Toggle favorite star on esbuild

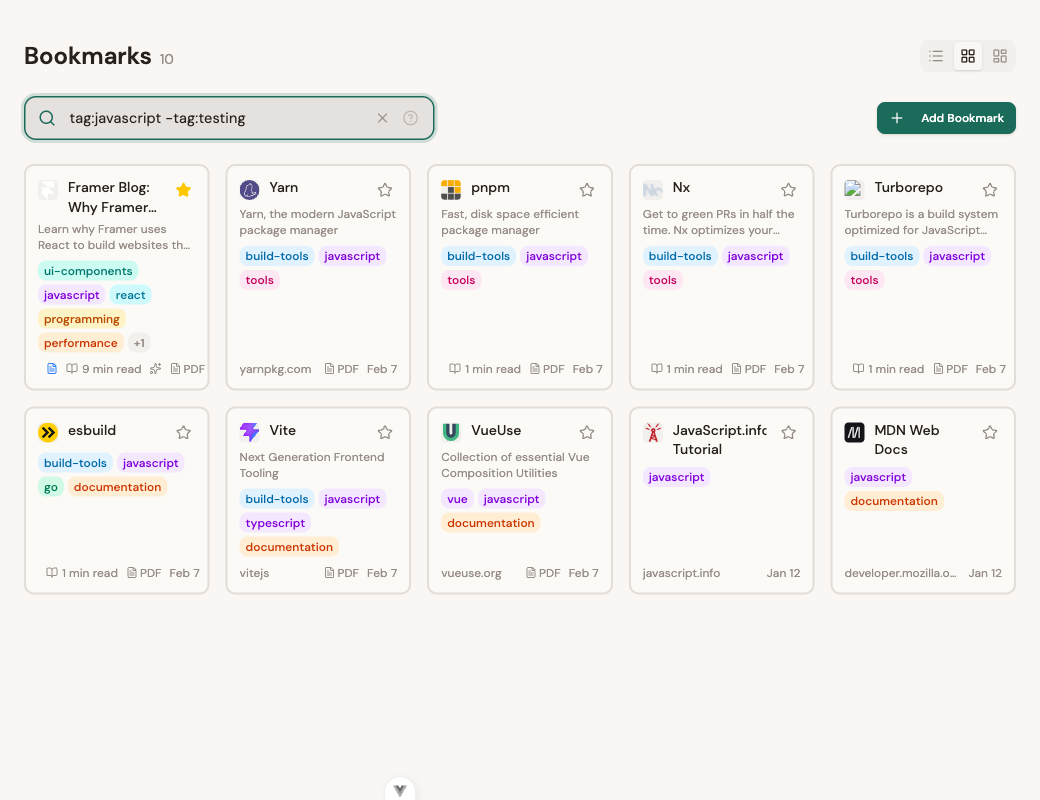point(183,433)
